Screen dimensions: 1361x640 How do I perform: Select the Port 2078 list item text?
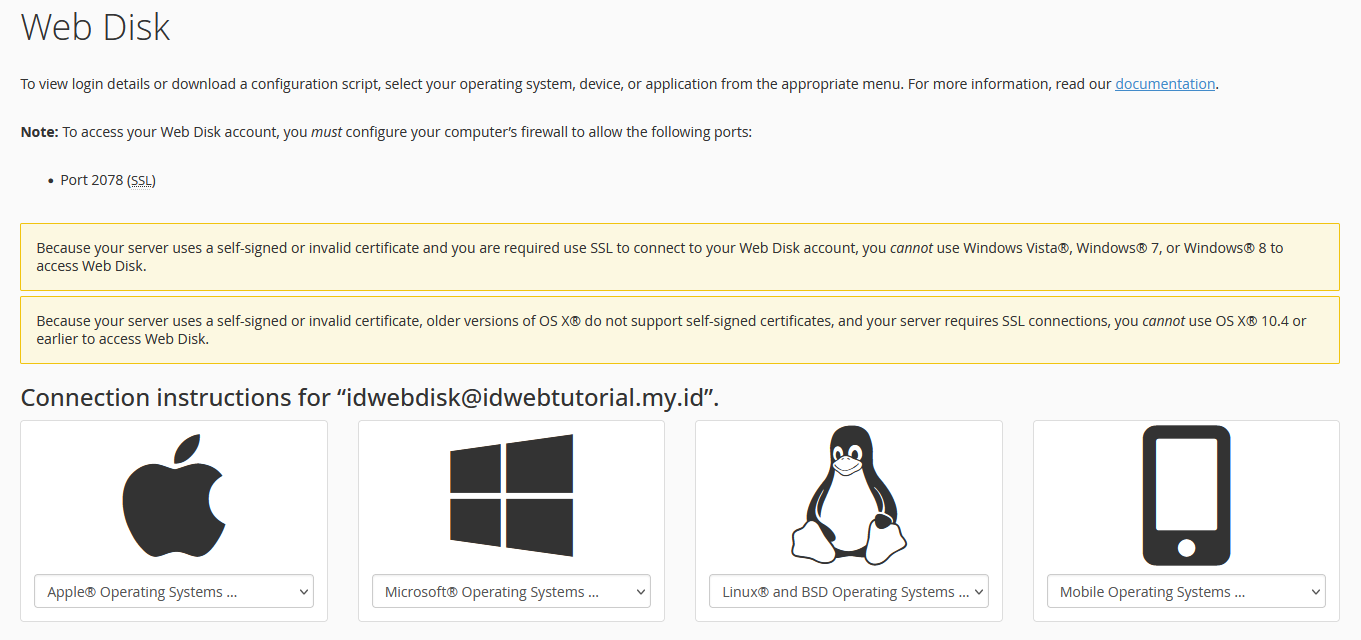click(x=108, y=180)
